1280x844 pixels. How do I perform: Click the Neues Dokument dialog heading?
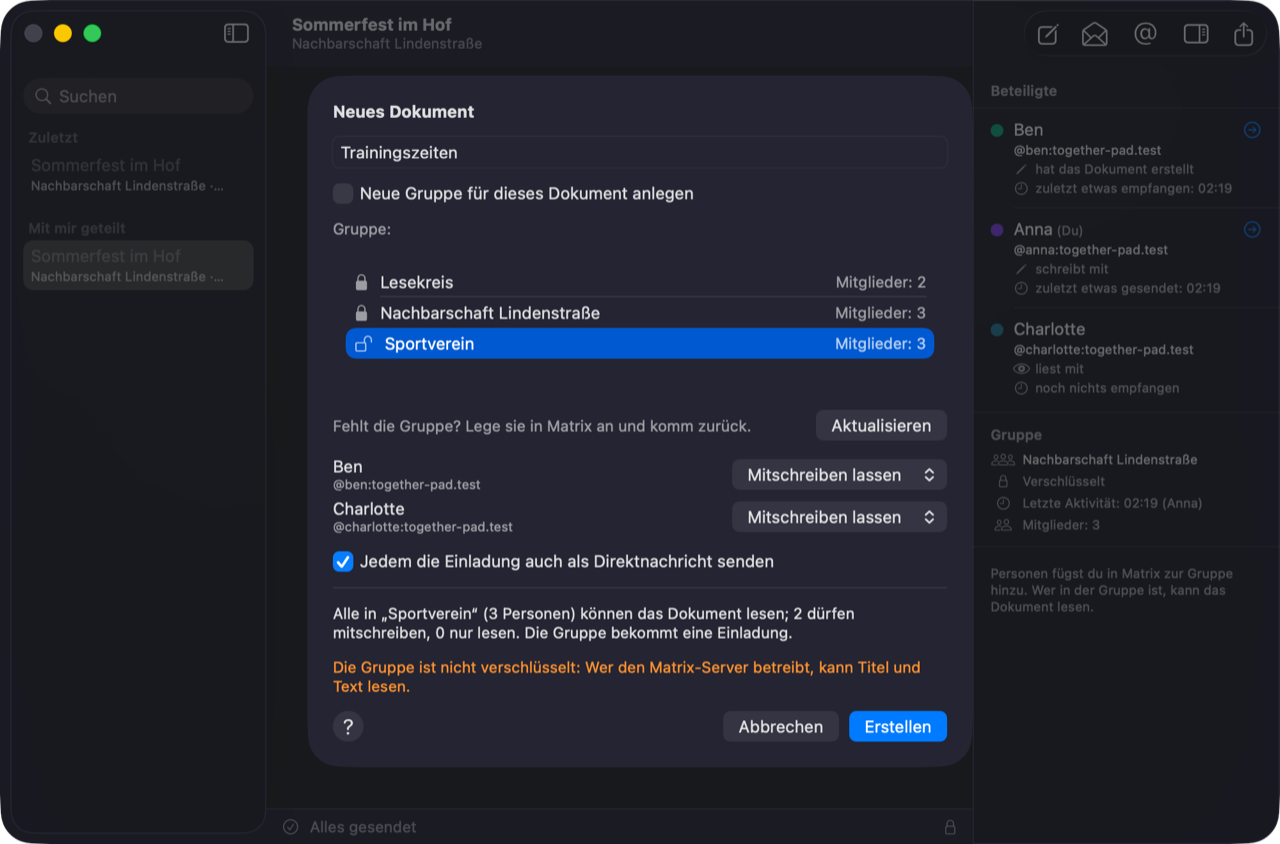pyautogui.click(x=404, y=112)
